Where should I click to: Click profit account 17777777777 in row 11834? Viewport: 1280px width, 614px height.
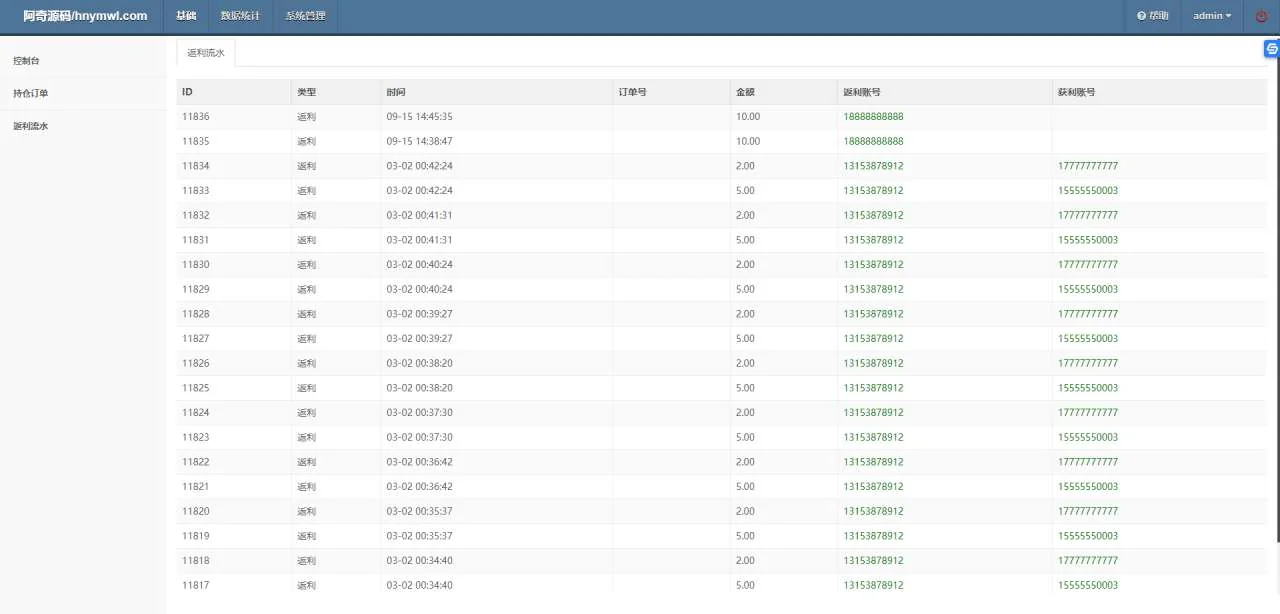(x=1087, y=166)
